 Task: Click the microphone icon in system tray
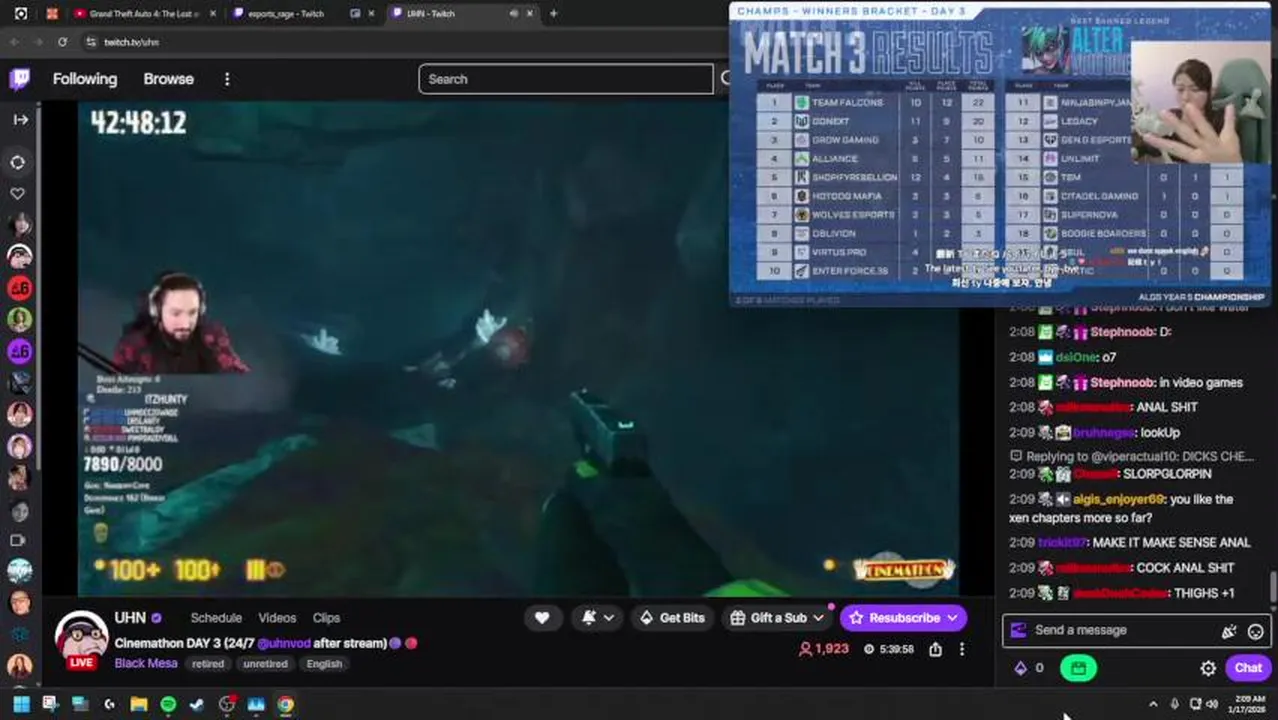coord(1174,705)
